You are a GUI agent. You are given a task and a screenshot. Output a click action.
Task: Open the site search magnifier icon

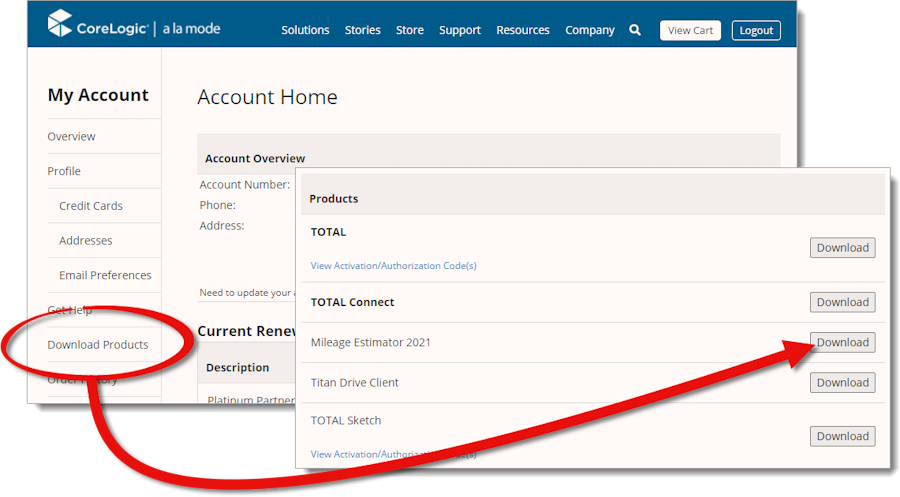634,30
